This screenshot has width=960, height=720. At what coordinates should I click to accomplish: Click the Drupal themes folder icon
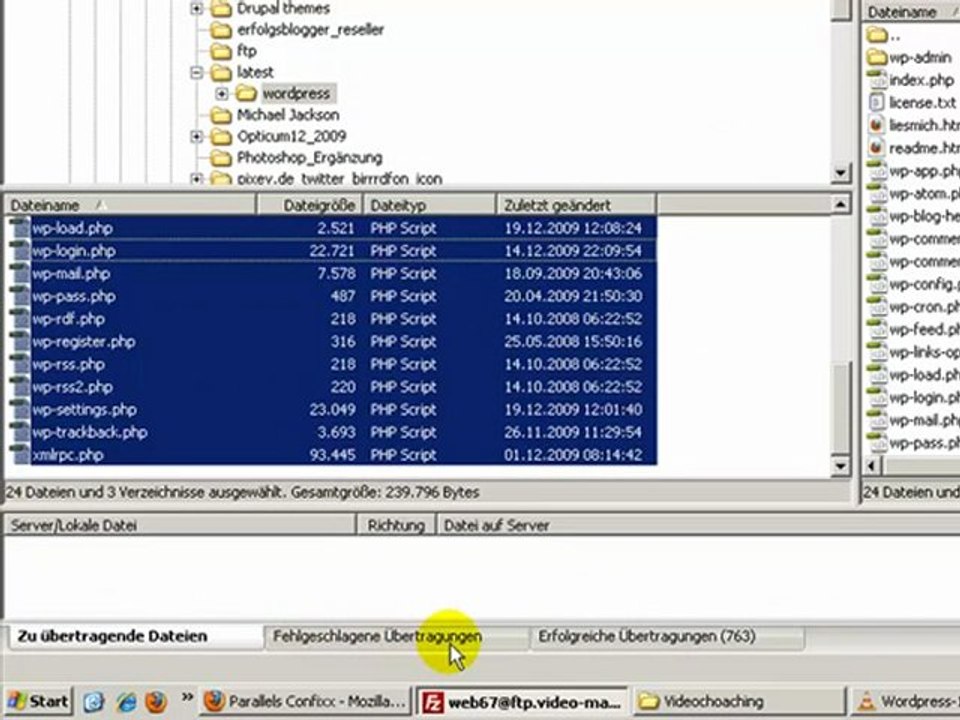tap(221, 9)
